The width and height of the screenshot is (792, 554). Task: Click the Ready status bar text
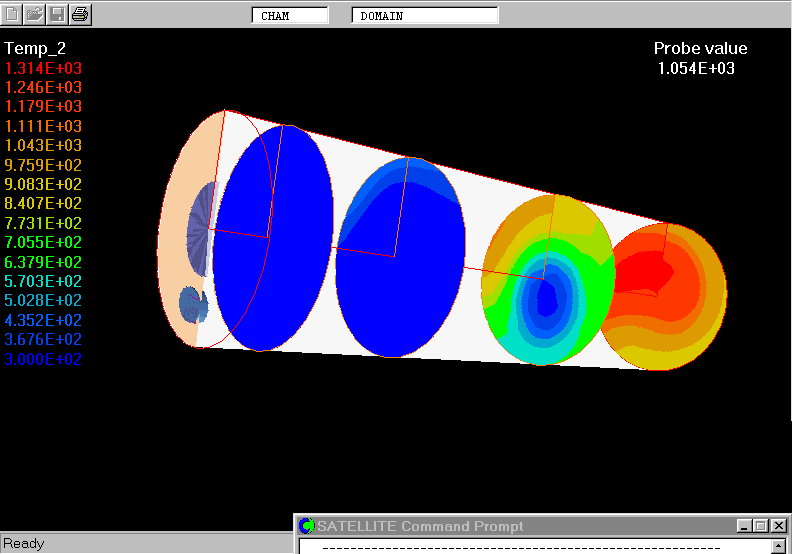(x=24, y=543)
